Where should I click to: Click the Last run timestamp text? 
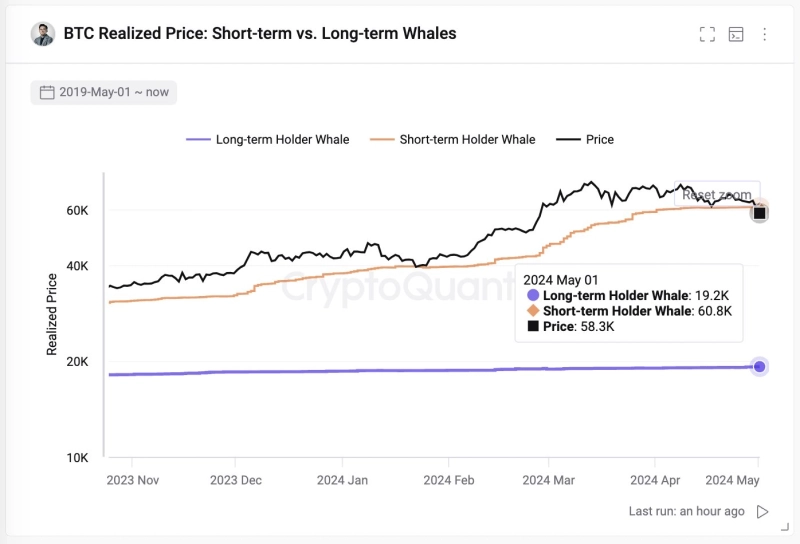[x=686, y=511]
